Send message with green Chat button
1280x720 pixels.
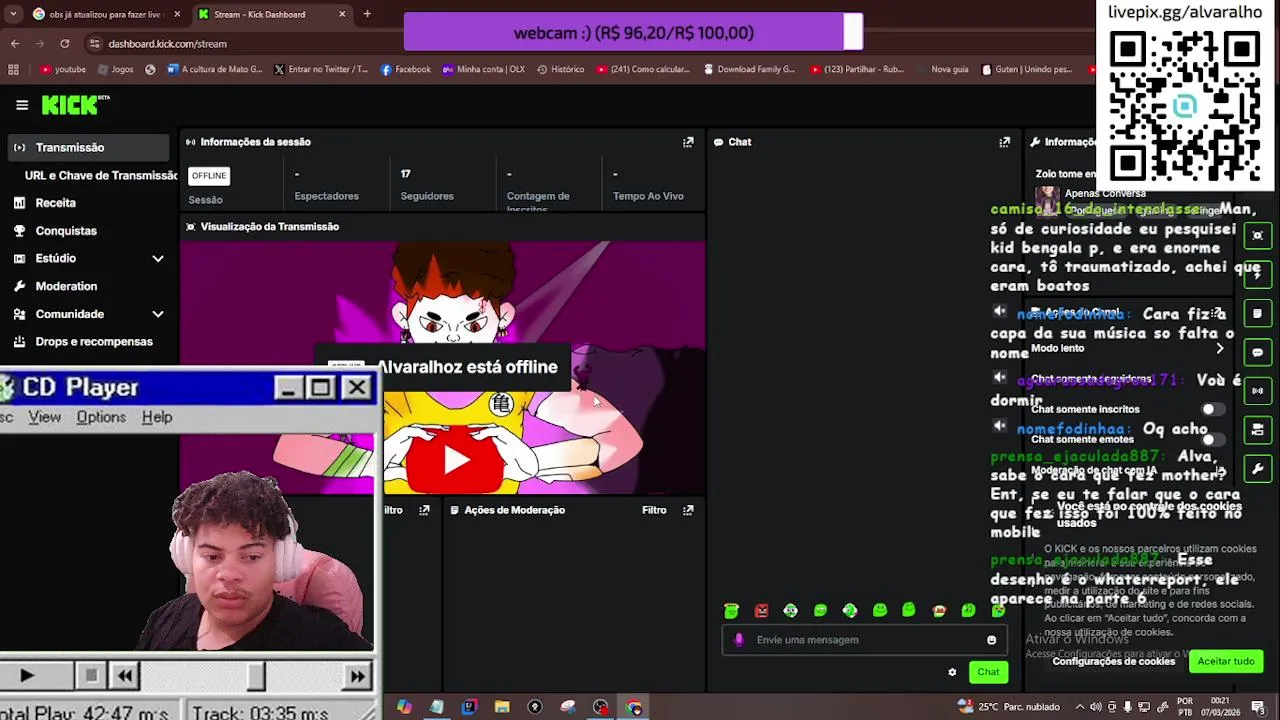coord(988,672)
